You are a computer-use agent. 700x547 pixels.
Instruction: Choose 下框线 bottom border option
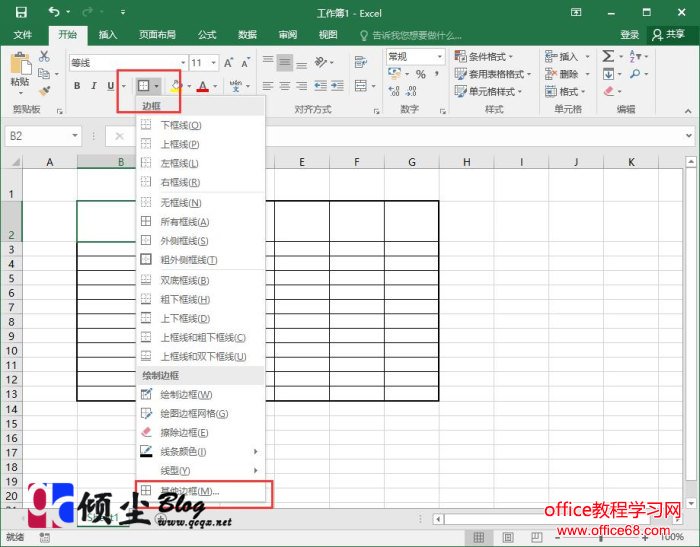pyautogui.click(x=200, y=125)
